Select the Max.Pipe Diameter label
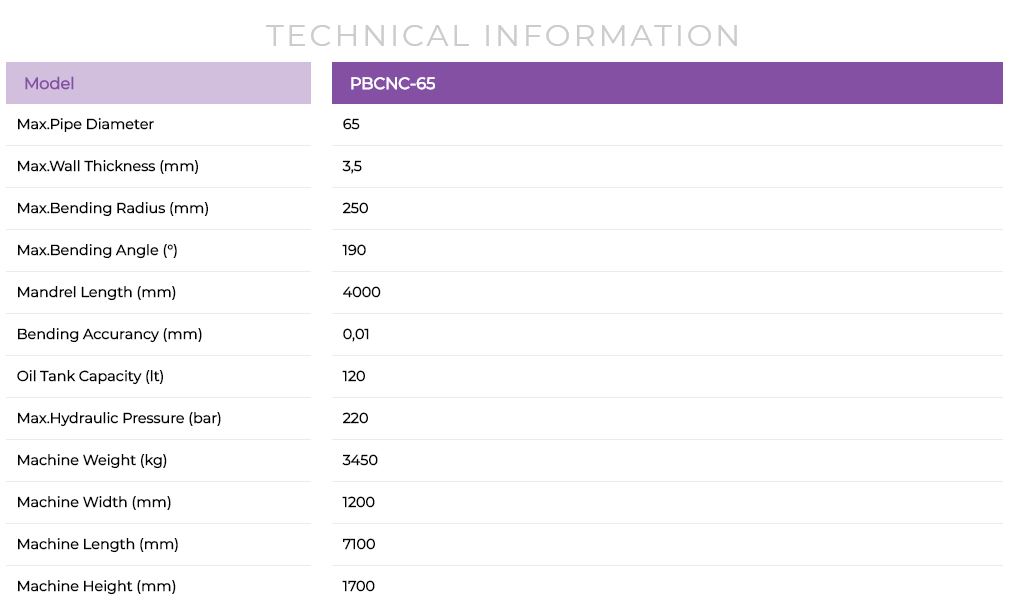Screen dimensions: 1014x606 [x=85, y=124]
